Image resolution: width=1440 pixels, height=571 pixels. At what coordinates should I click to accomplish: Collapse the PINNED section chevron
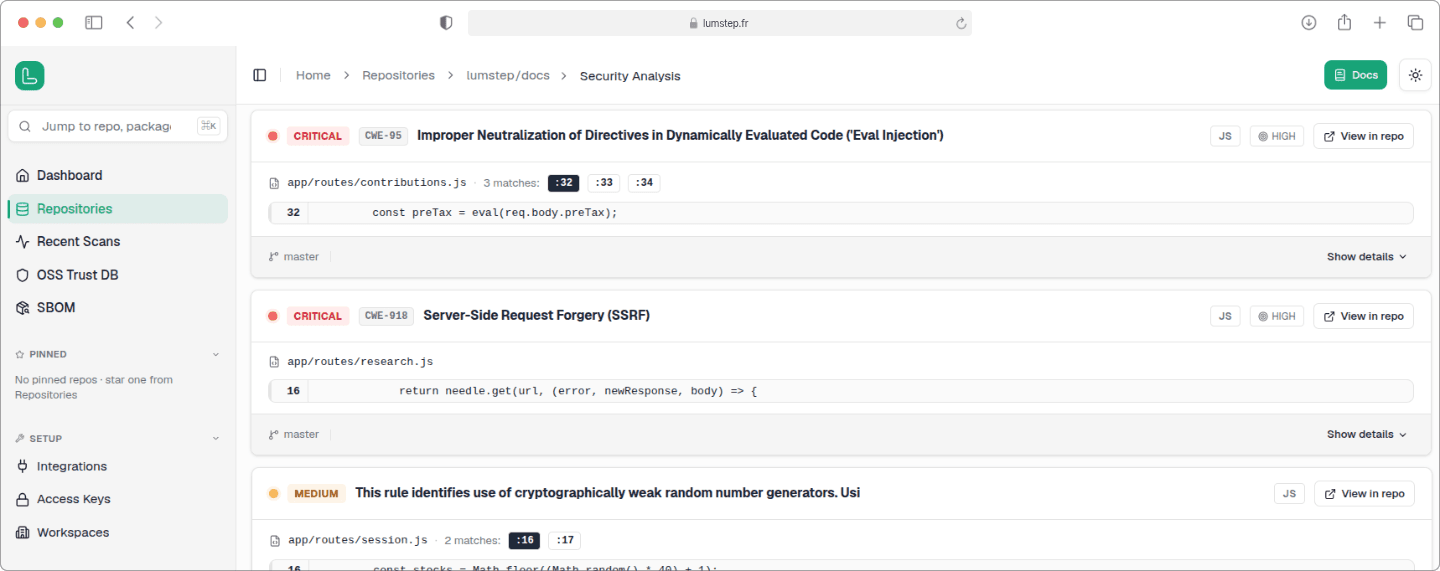coord(216,354)
